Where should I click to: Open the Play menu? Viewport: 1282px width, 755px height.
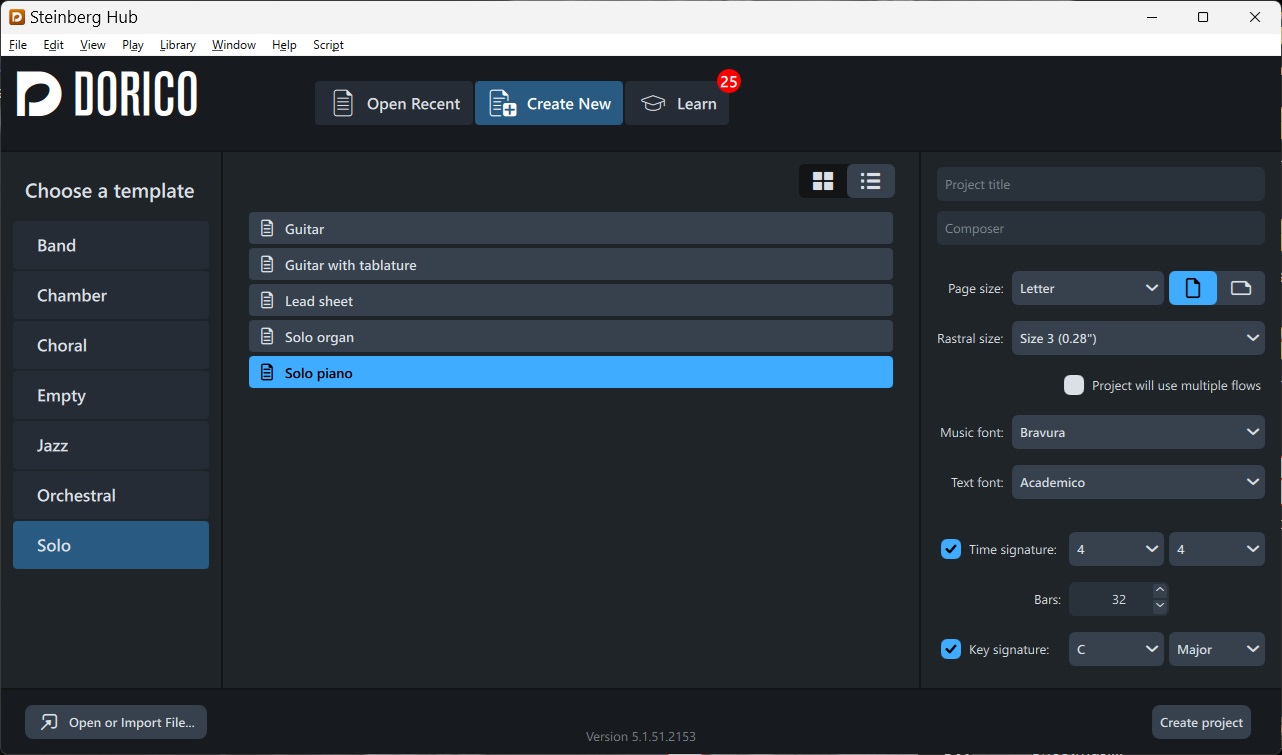133,45
